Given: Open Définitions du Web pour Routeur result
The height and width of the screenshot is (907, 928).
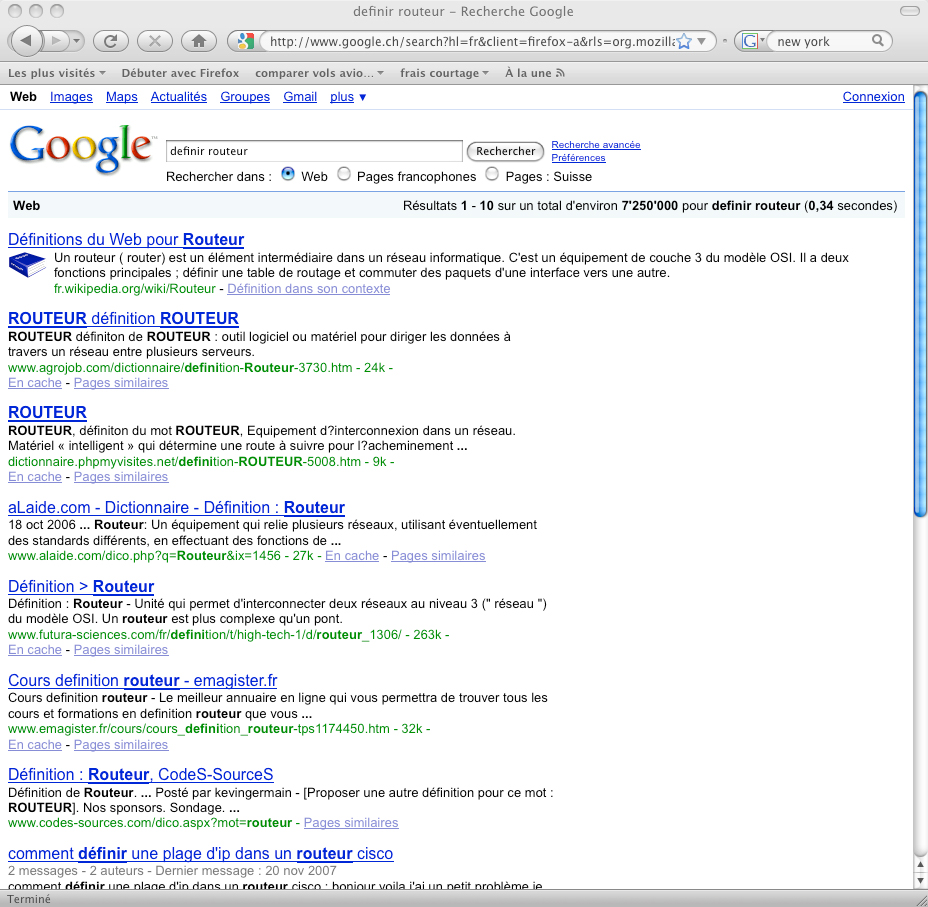Looking at the screenshot, I should (x=126, y=240).
